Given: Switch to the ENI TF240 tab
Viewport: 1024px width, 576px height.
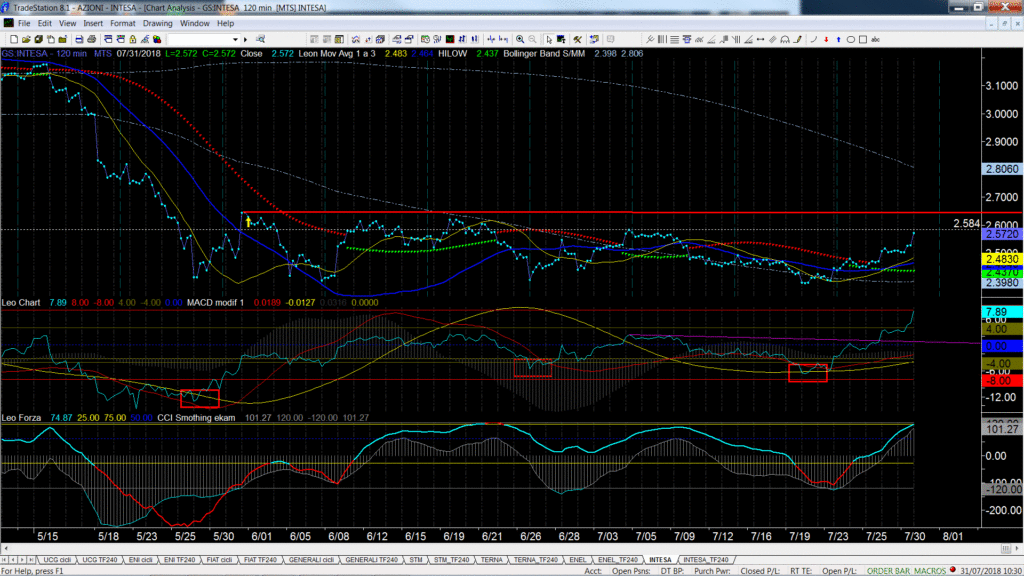Looking at the screenshot, I should tap(179, 560).
